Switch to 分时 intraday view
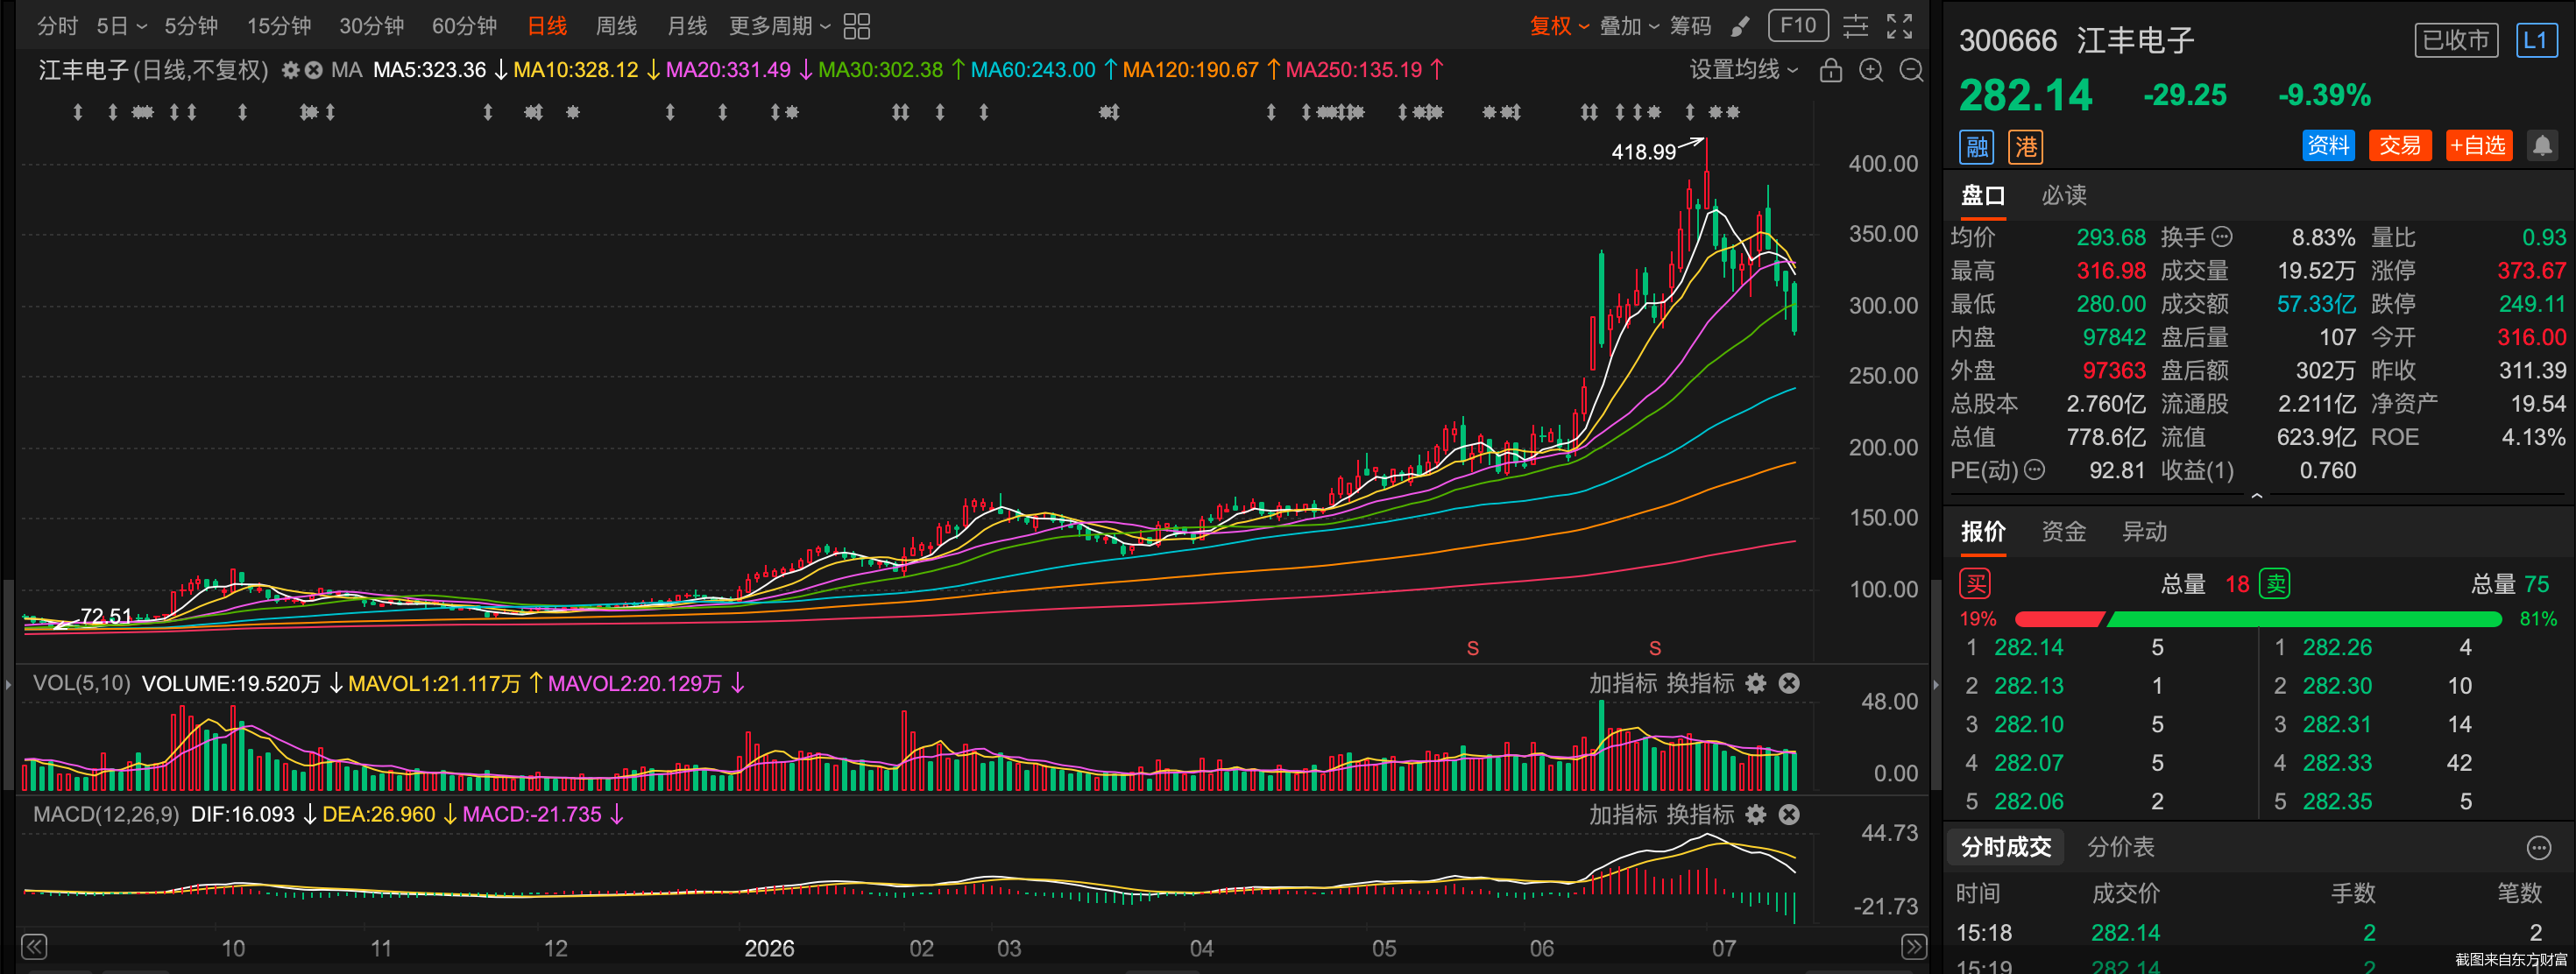 click(57, 26)
